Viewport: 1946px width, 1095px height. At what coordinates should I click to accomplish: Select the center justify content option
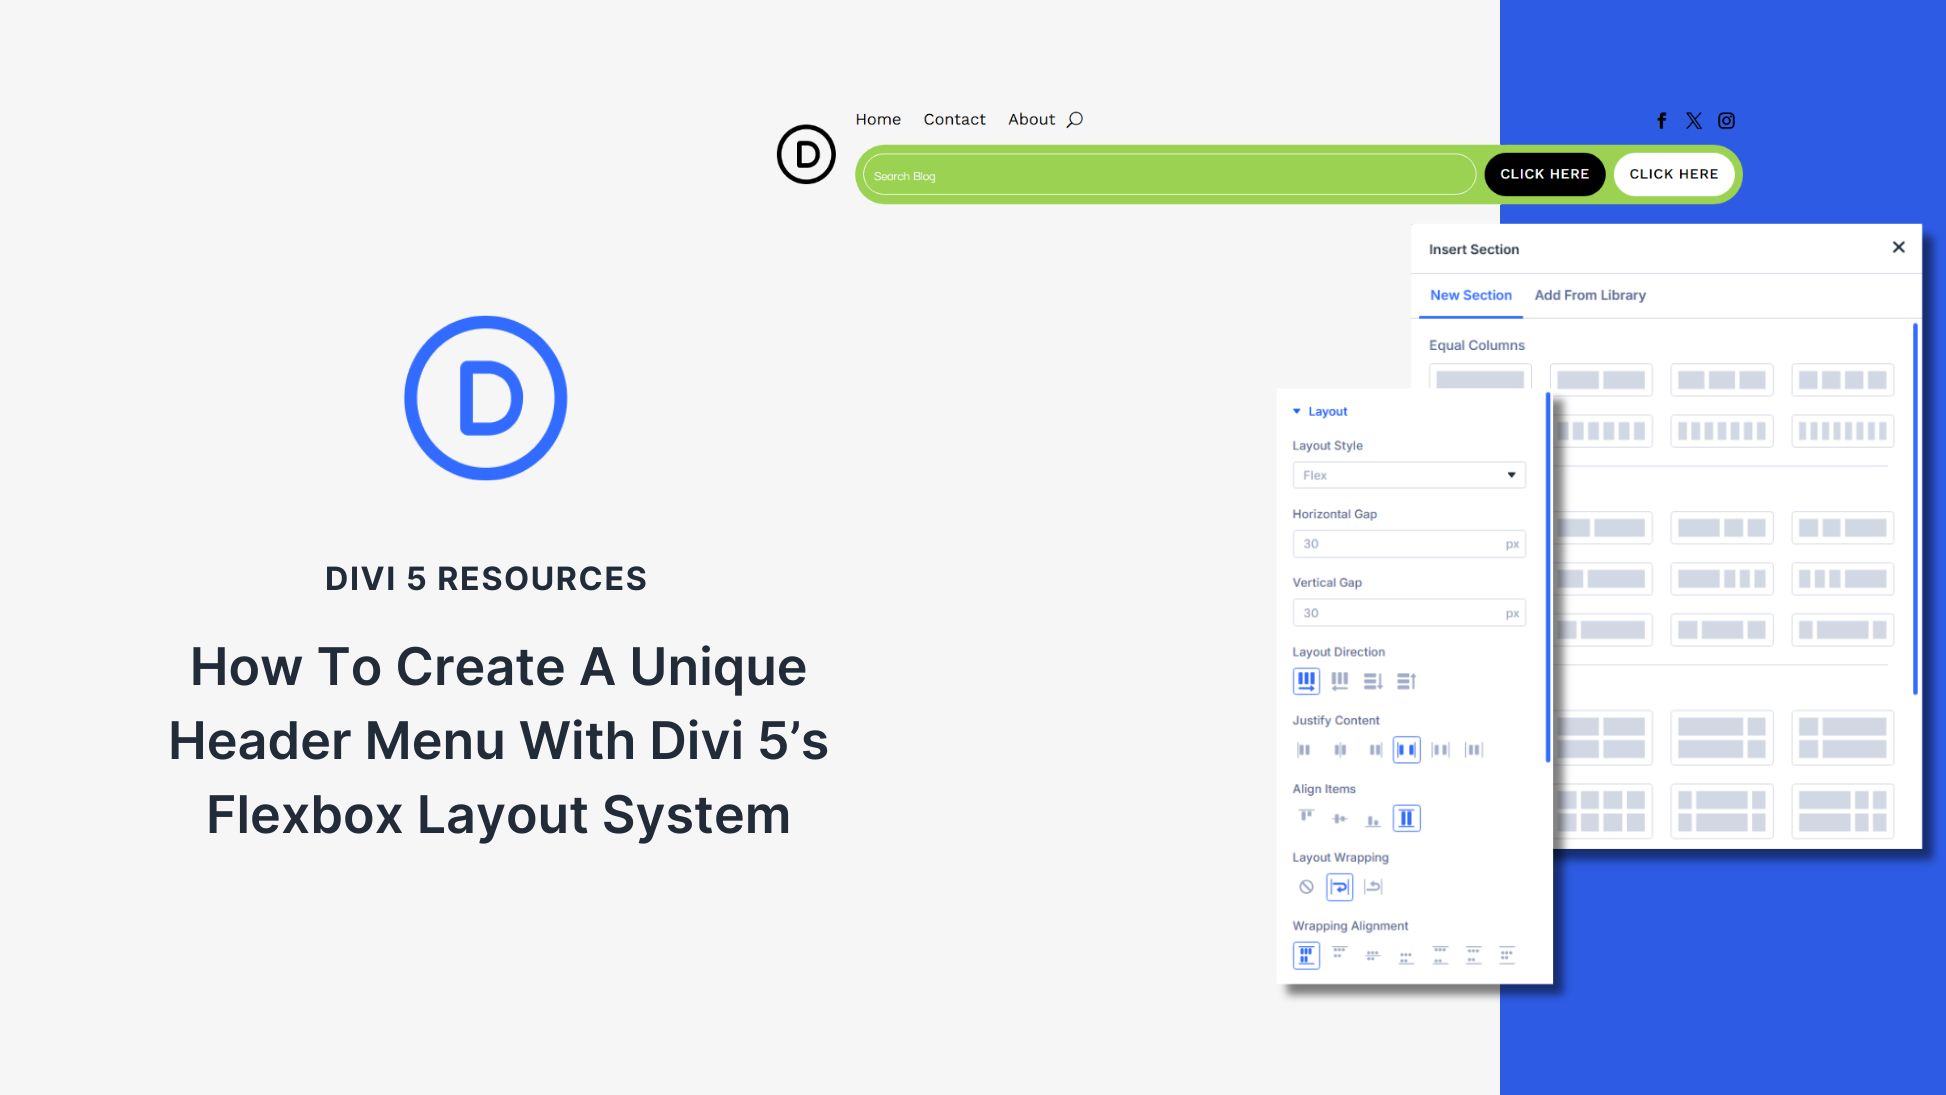click(x=1339, y=749)
